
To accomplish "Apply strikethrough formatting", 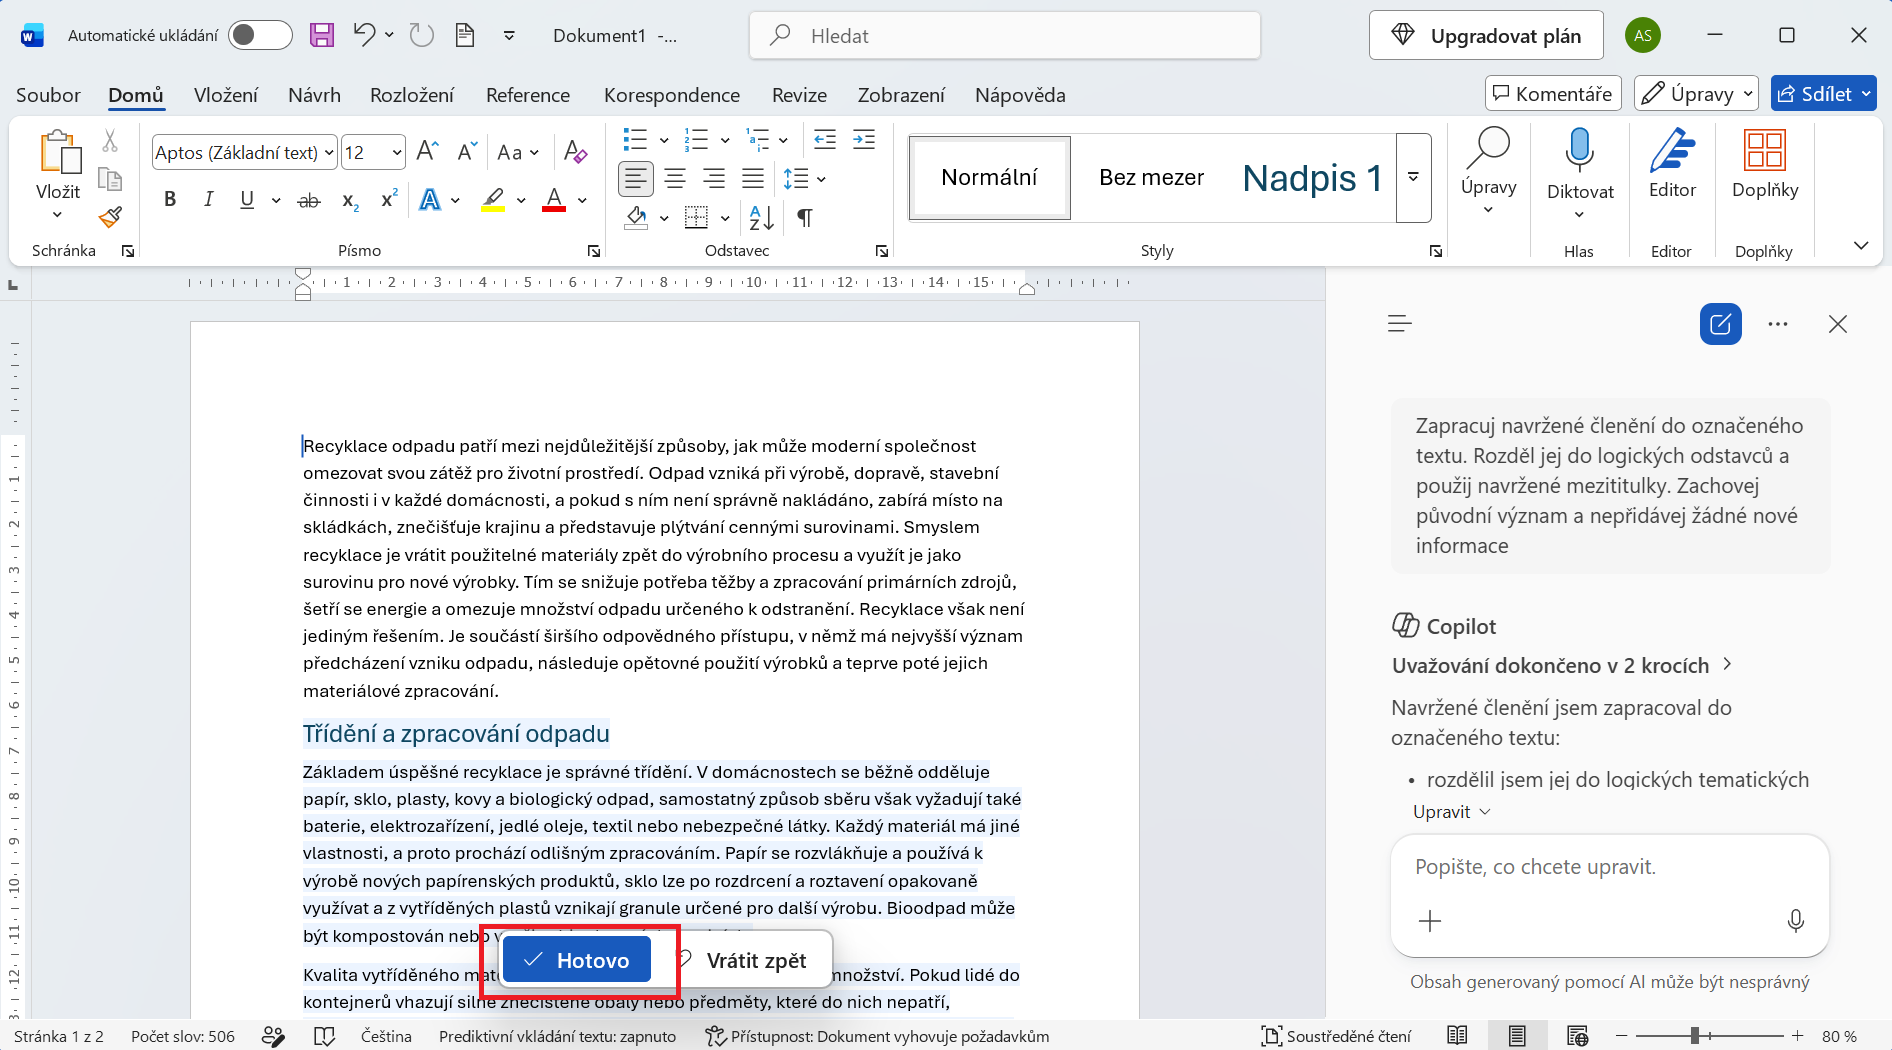I will 309,200.
